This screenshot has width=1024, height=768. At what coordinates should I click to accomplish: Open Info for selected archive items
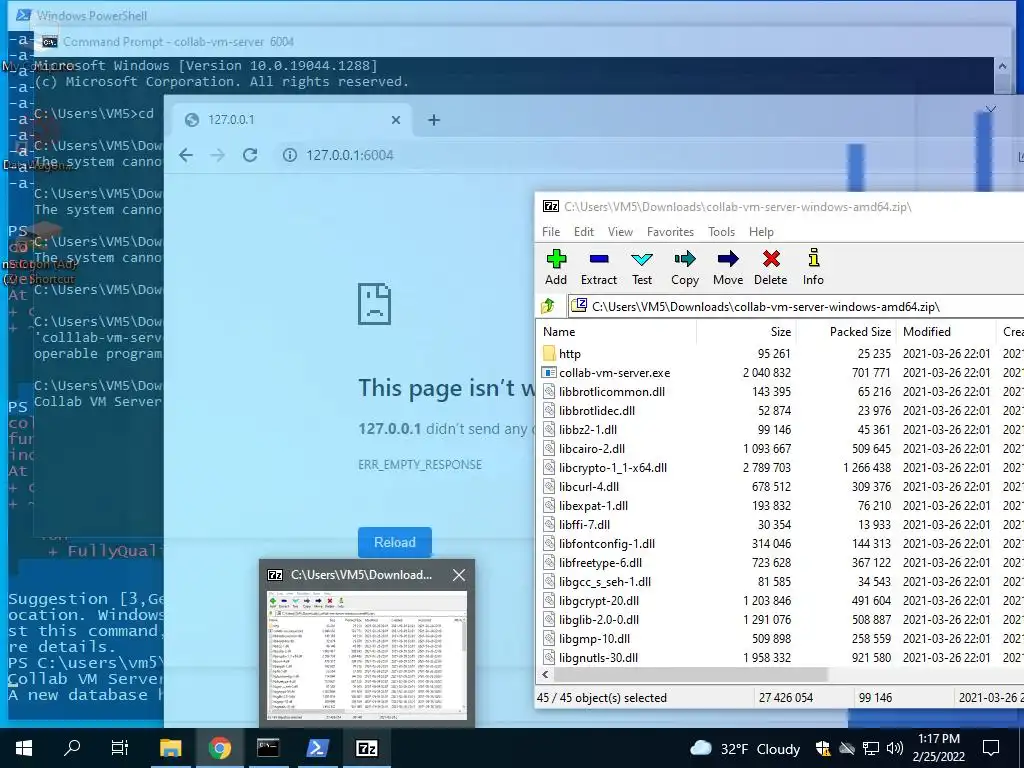coord(813,267)
